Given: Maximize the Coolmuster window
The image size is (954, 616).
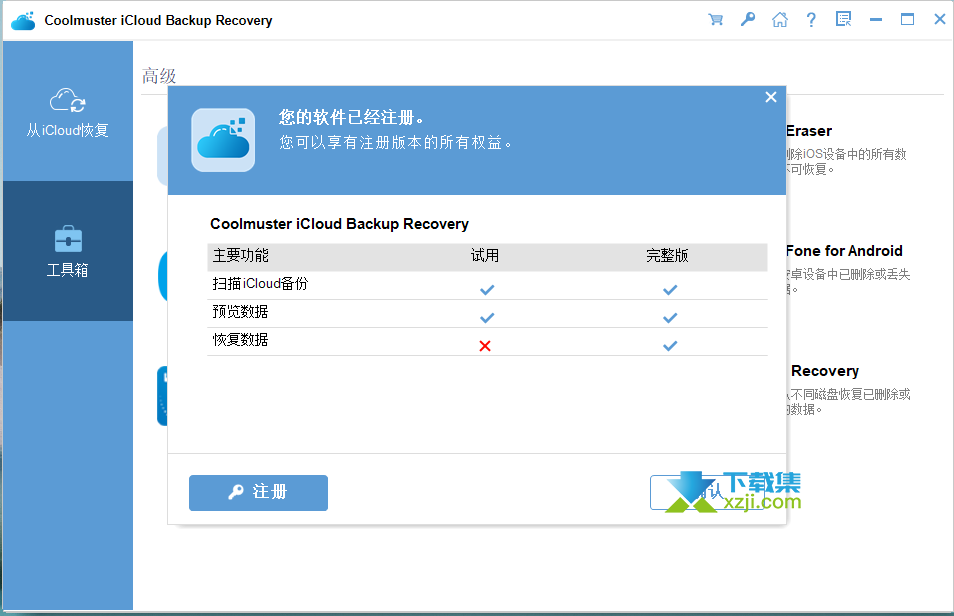Looking at the screenshot, I should point(907,19).
